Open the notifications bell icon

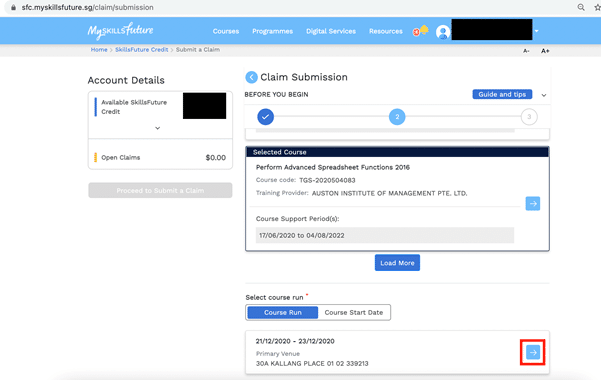pyautogui.click(x=424, y=30)
